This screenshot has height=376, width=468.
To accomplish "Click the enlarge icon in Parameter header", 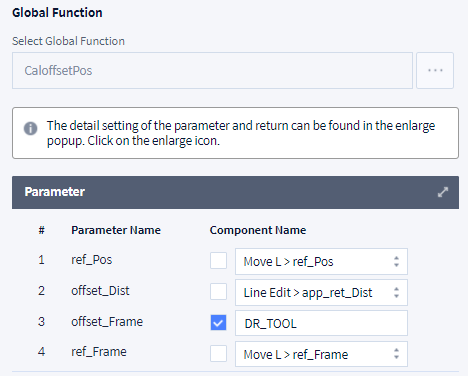I will click(443, 192).
